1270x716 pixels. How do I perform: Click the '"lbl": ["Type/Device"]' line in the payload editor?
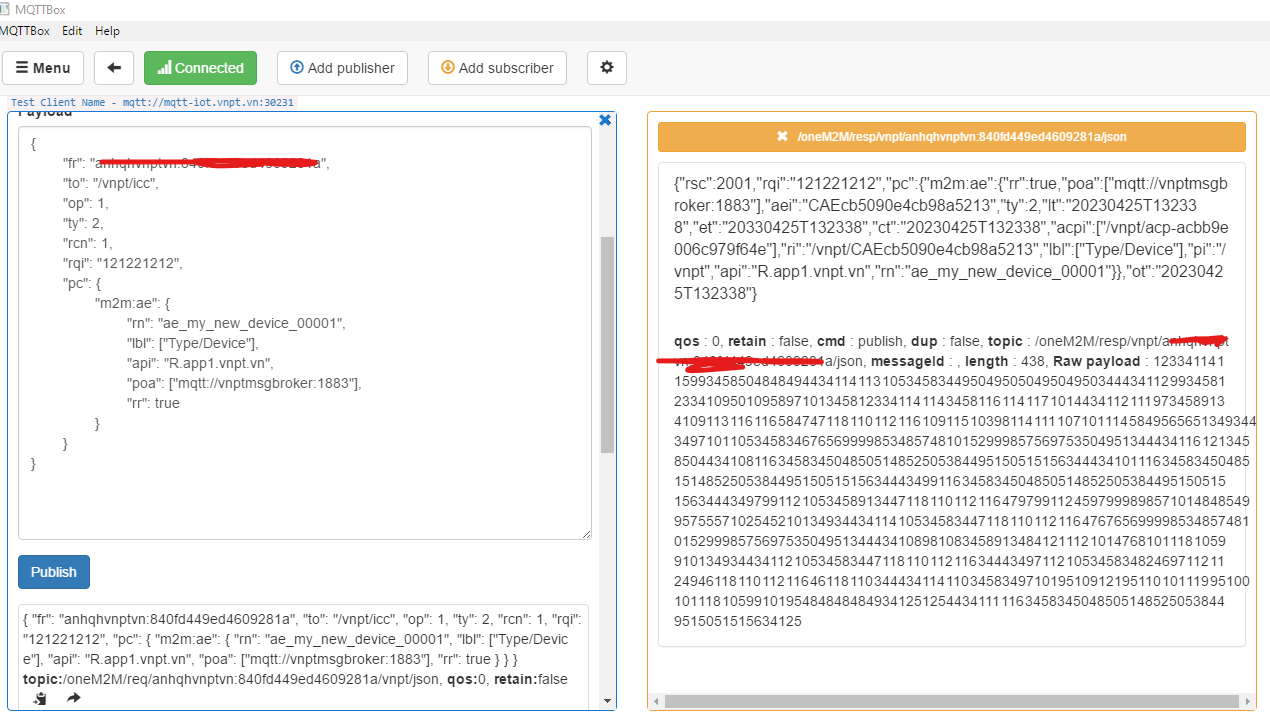[192, 343]
